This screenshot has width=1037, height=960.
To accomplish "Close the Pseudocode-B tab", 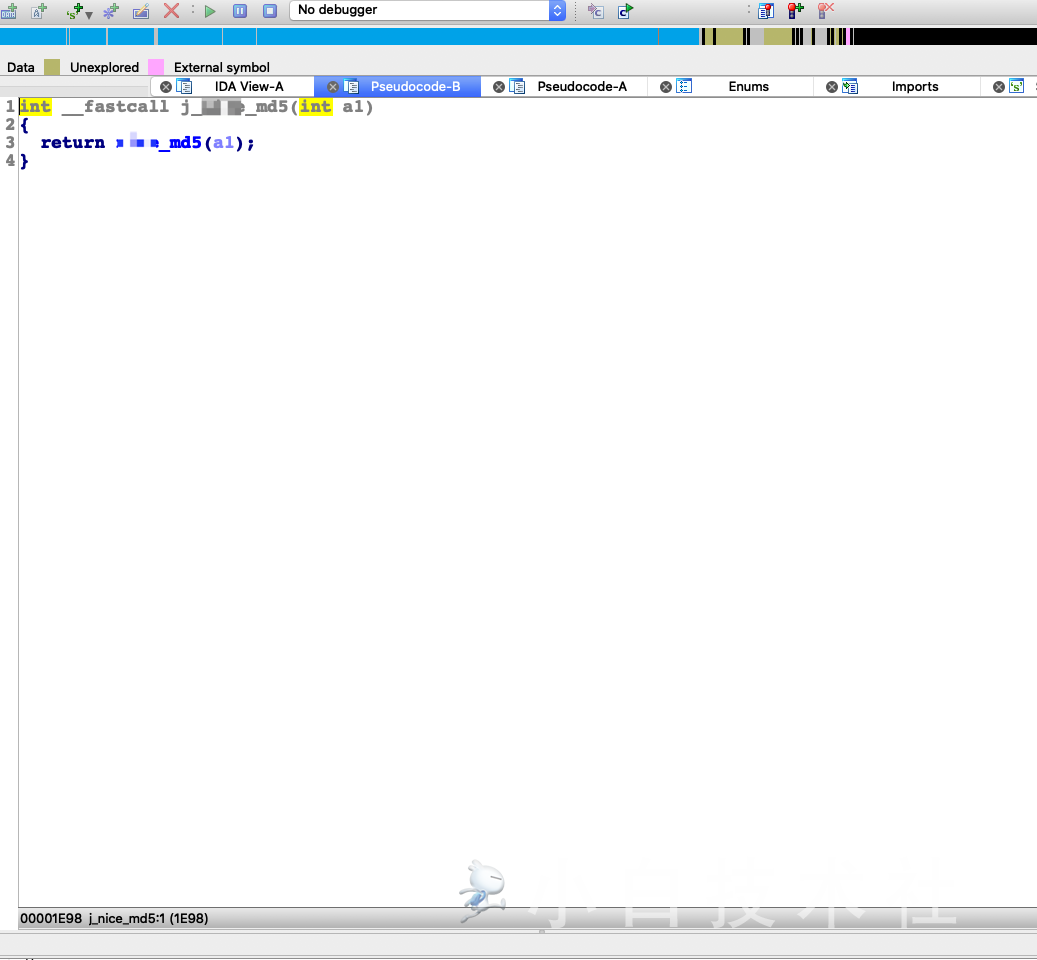I will [333, 86].
